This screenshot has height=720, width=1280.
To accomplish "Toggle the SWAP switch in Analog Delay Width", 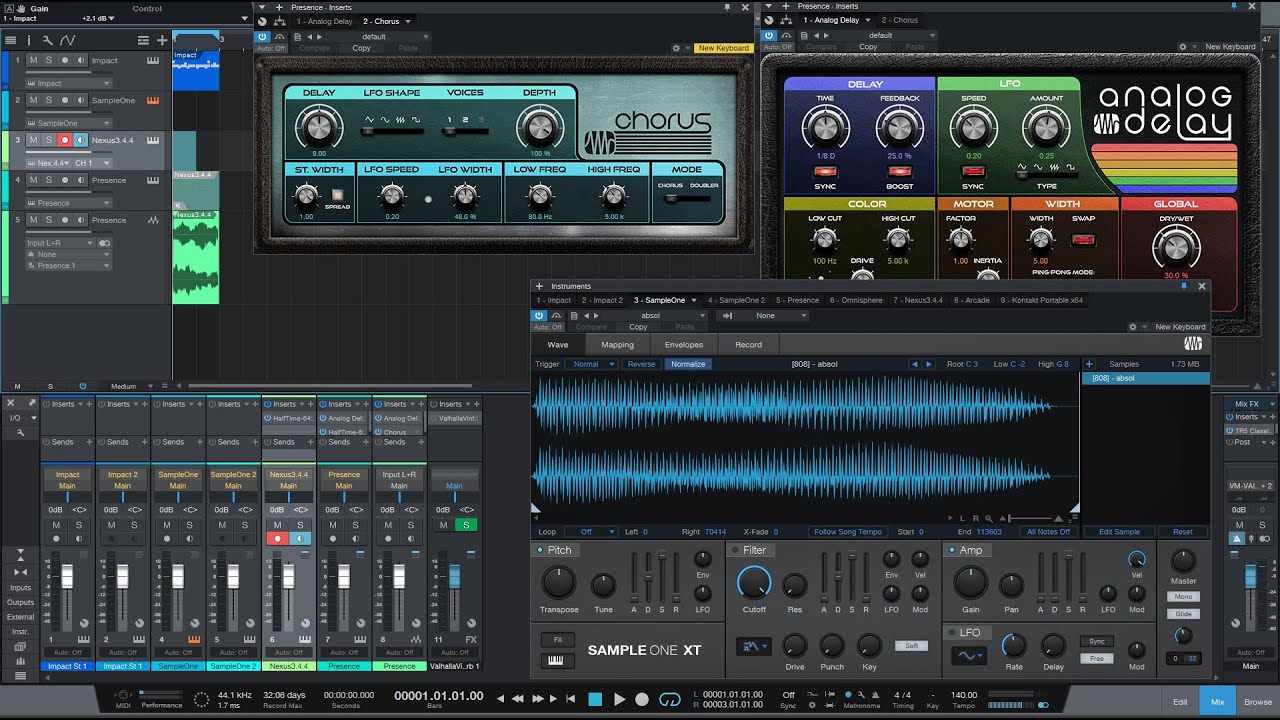I will pyautogui.click(x=1083, y=240).
